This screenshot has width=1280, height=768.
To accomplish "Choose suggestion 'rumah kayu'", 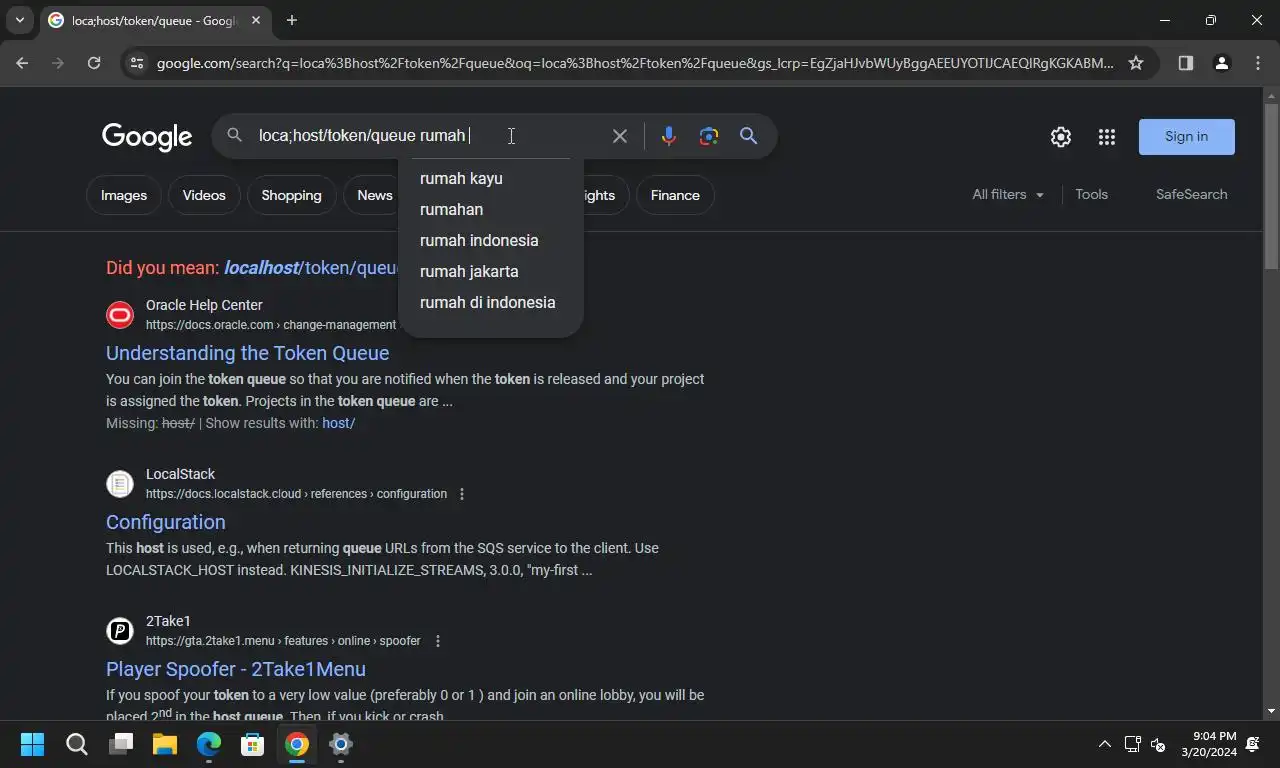I will (x=490, y=178).
